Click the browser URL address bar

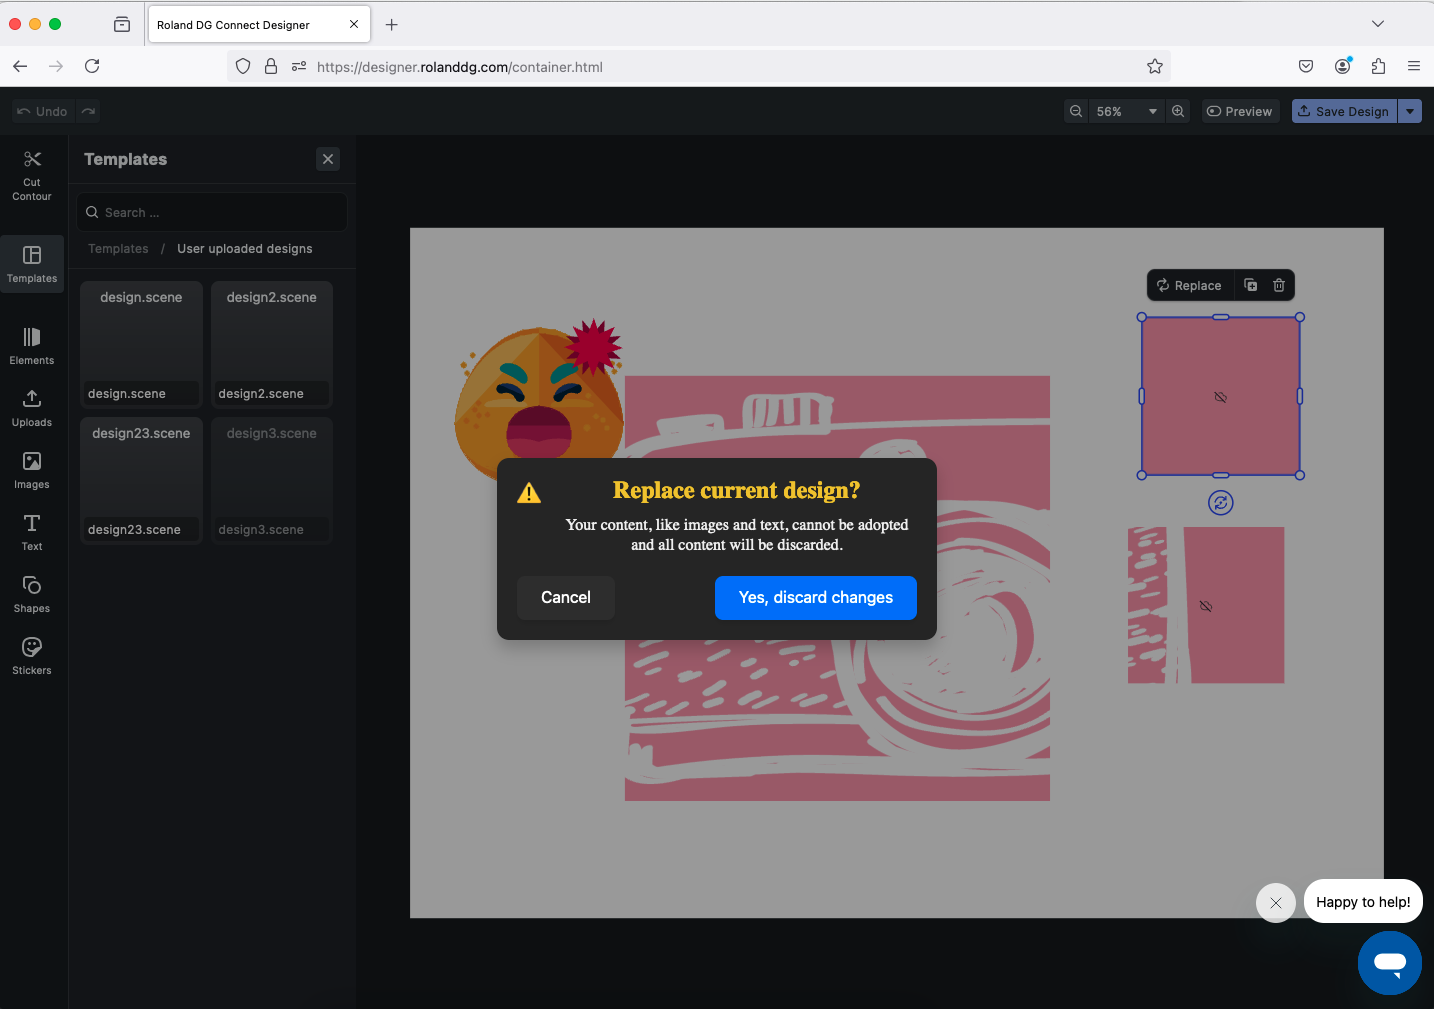point(700,67)
